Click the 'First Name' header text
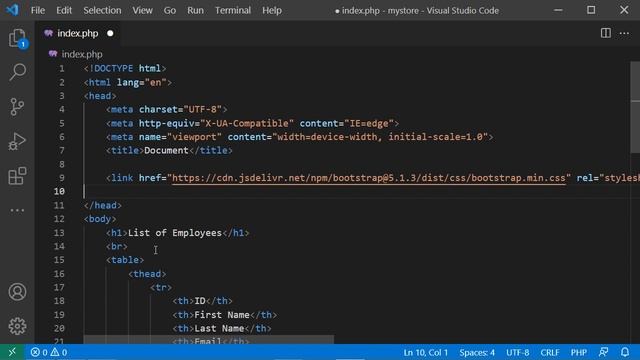Screen dimensions: 640x360 [x=222, y=315]
